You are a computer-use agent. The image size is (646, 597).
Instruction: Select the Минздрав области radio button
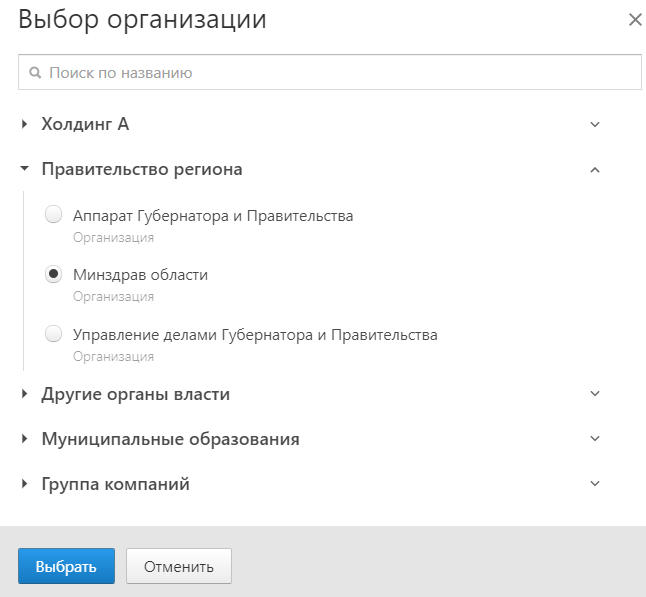pos(54,274)
